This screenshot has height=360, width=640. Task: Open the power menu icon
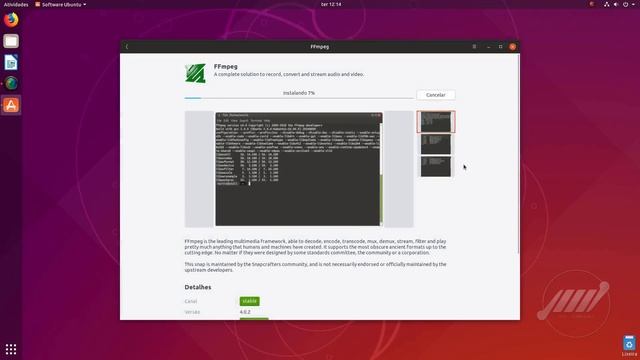pos(625,4)
